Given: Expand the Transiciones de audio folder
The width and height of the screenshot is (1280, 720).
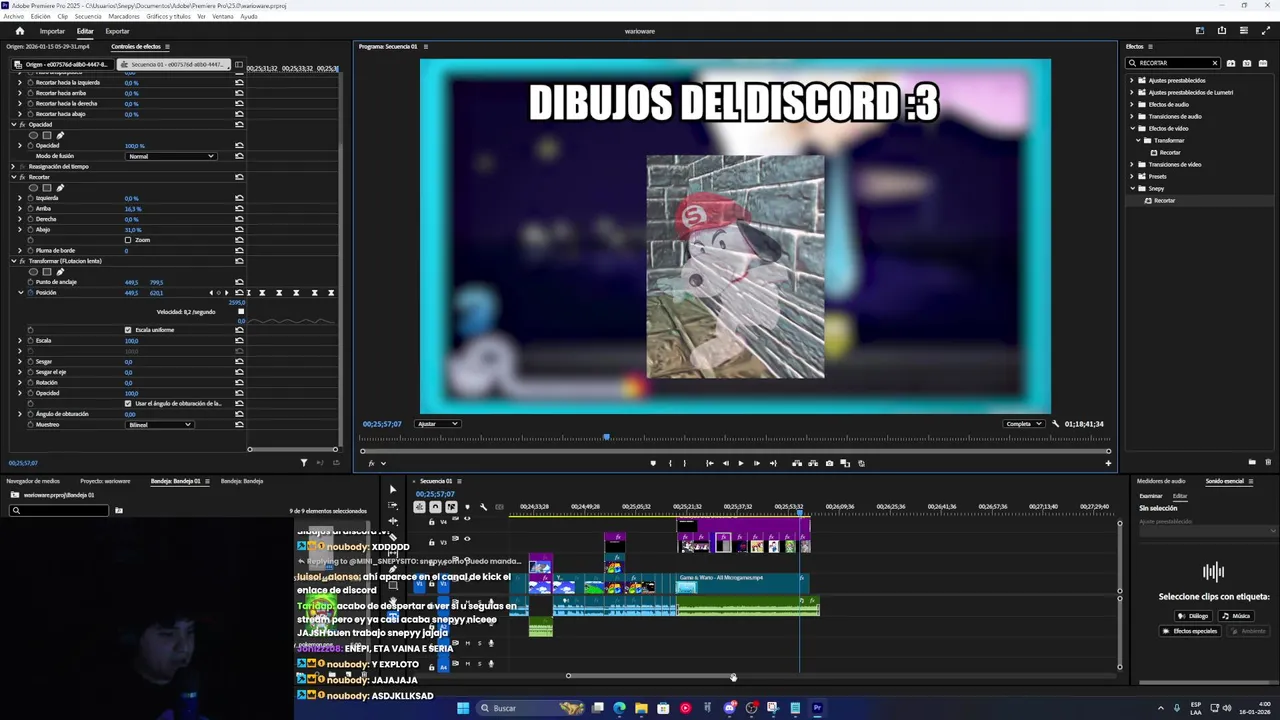Looking at the screenshot, I should [1132, 116].
